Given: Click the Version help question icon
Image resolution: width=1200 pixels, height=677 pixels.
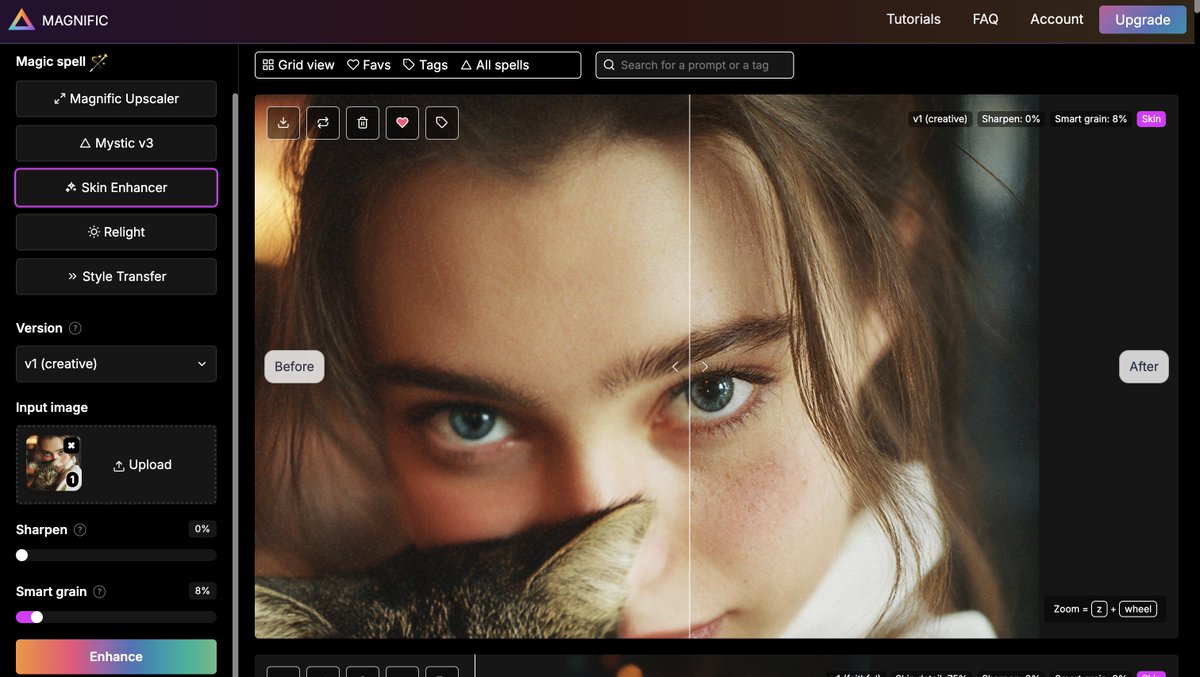Looking at the screenshot, I should pyautogui.click(x=75, y=328).
